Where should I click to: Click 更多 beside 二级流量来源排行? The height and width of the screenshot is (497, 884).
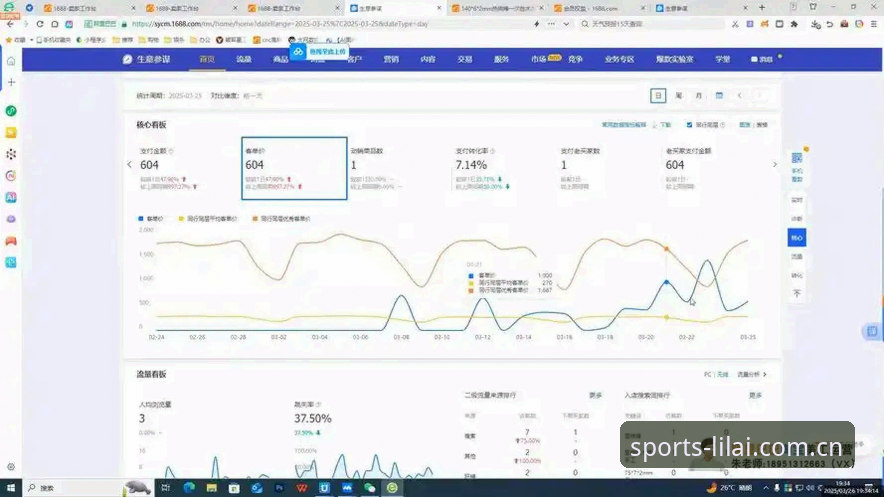[x=595, y=396]
